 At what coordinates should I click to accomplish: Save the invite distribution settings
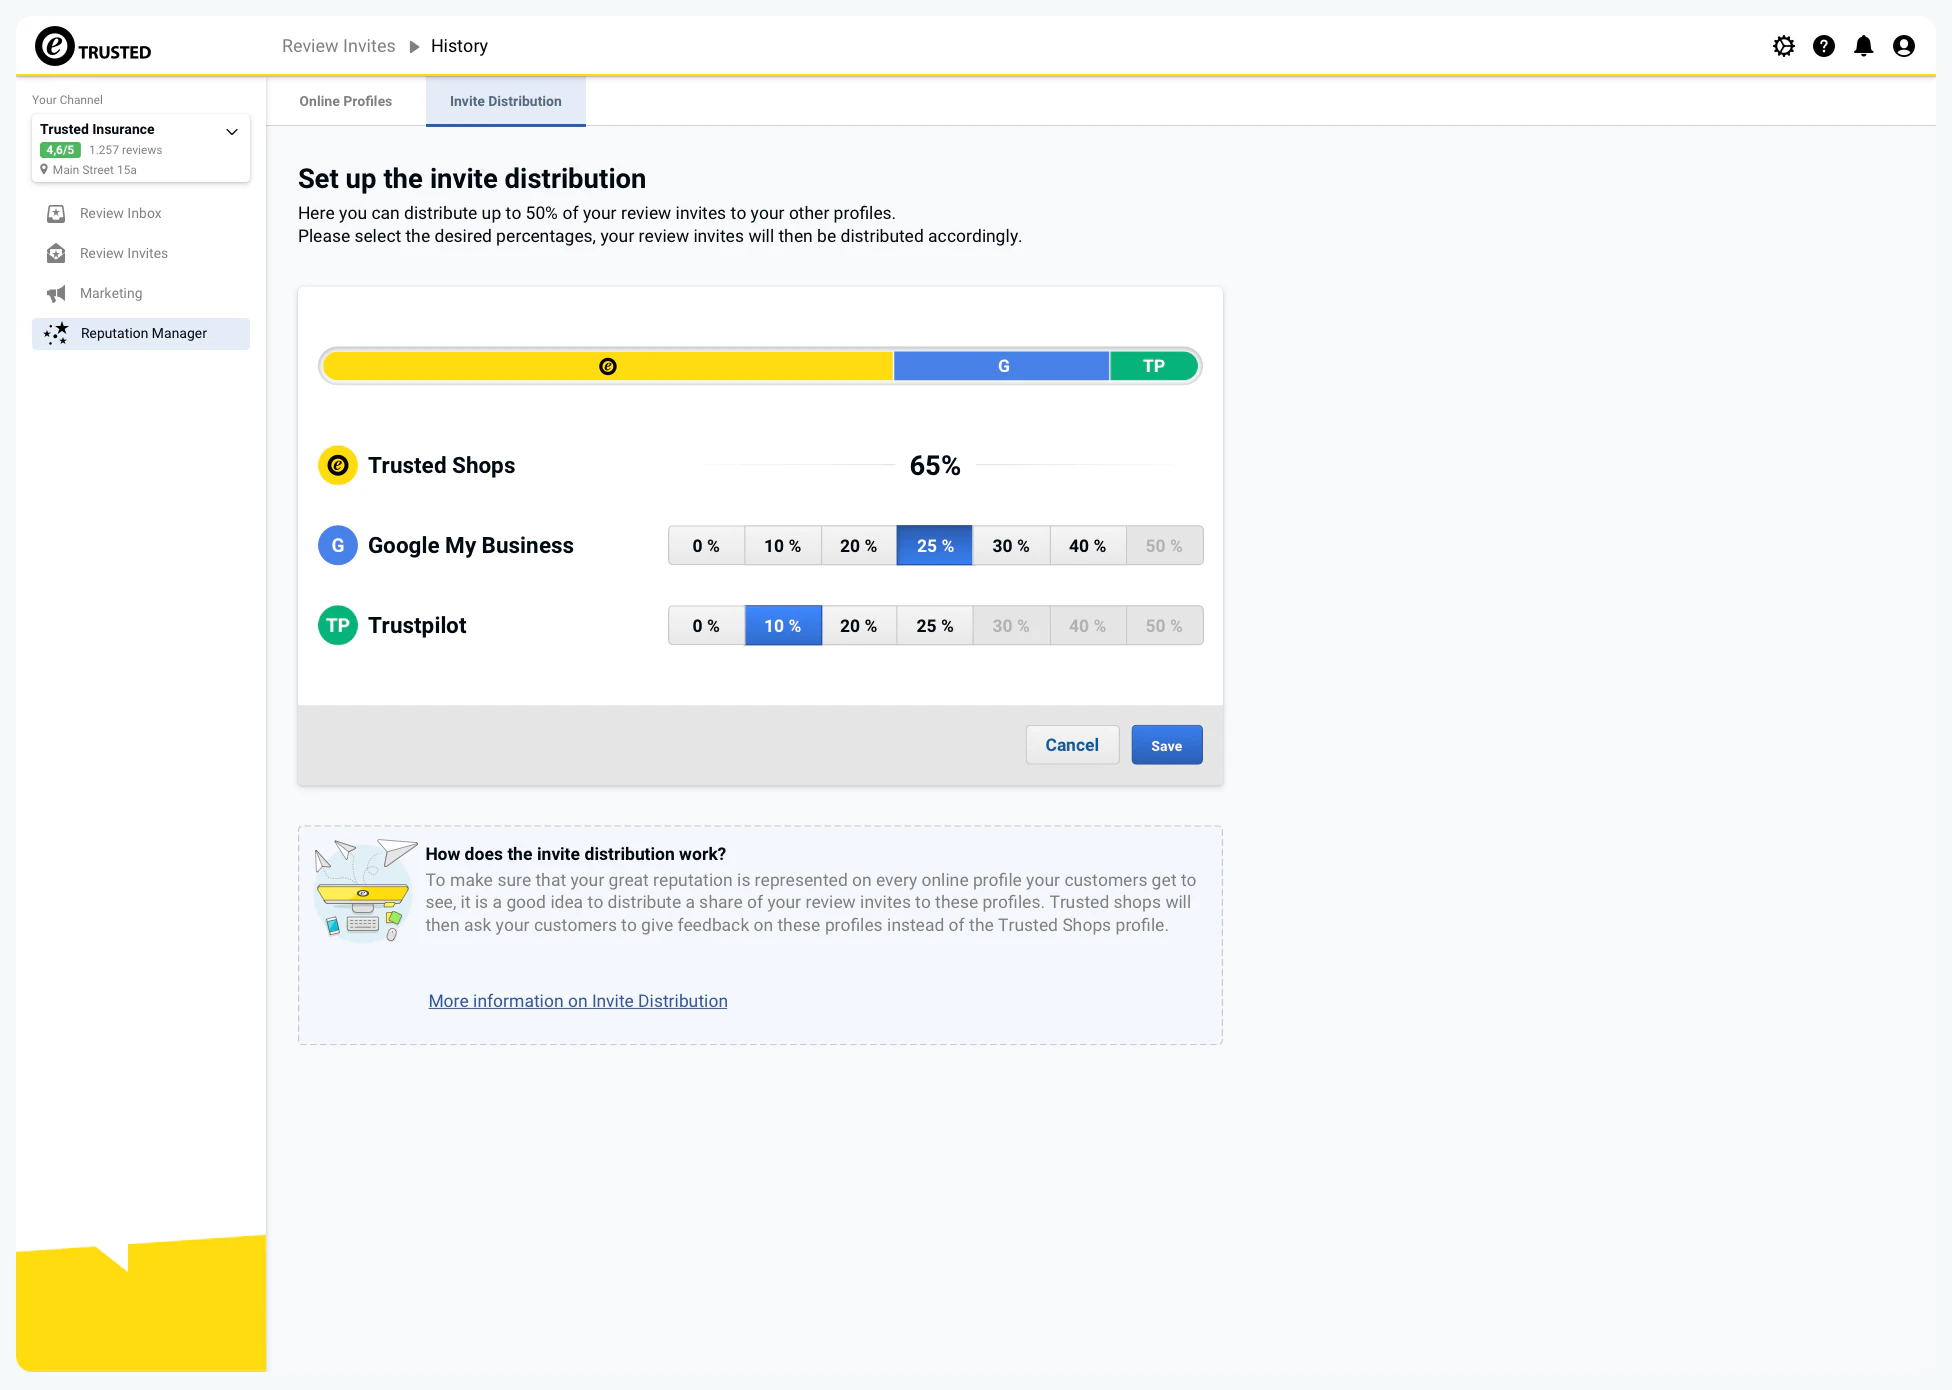1166,744
